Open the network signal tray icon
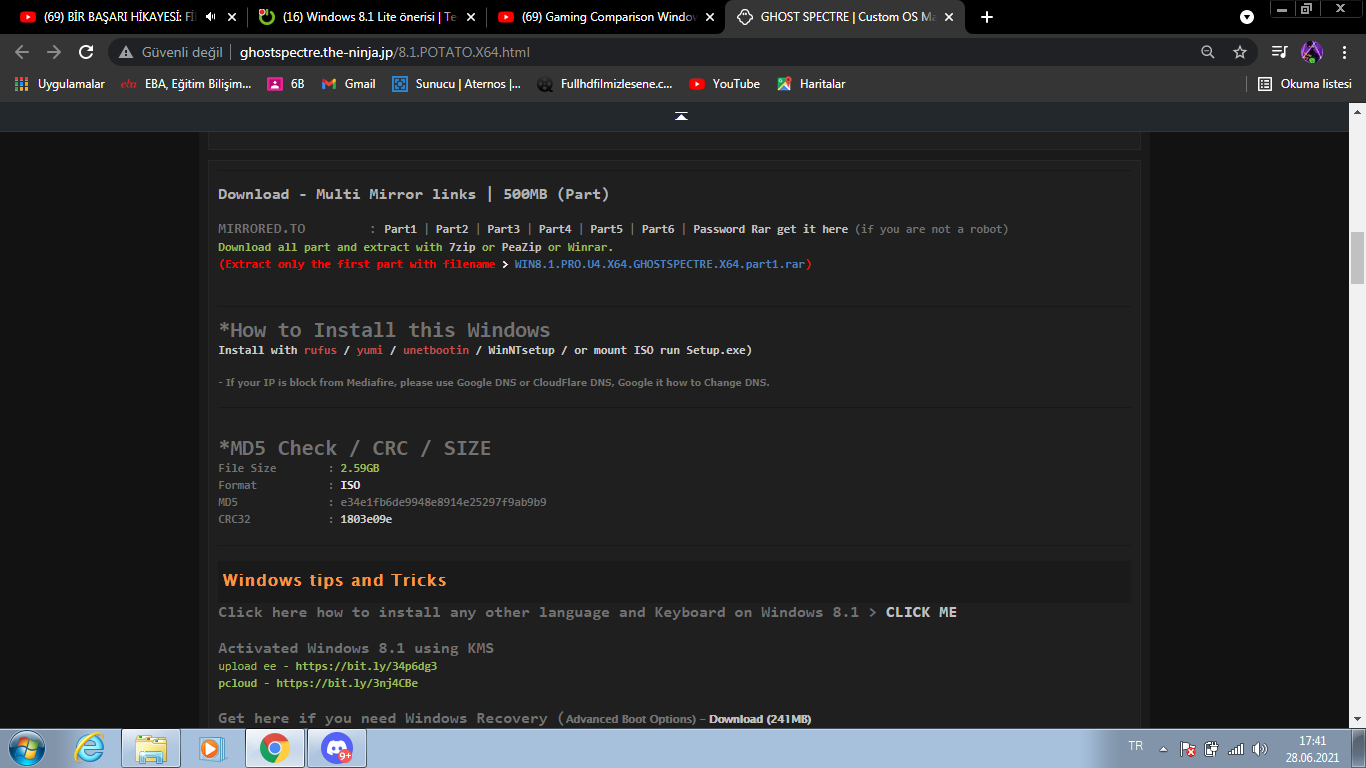Image resolution: width=1366 pixels, height=768 pixels. 1236,748
